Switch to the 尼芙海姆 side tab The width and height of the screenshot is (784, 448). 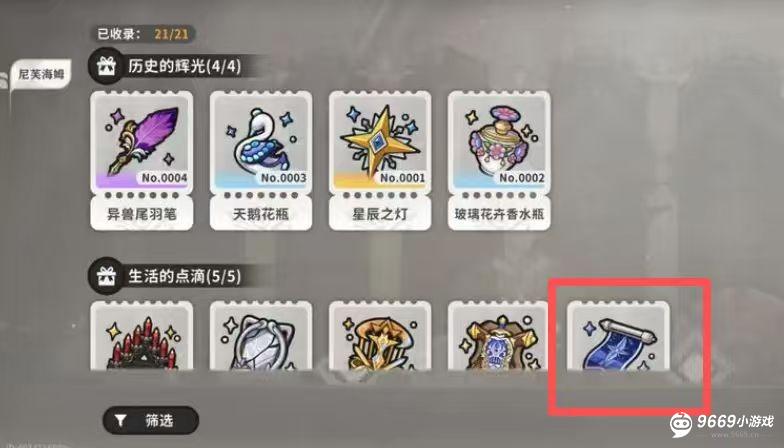pos(41,74)
